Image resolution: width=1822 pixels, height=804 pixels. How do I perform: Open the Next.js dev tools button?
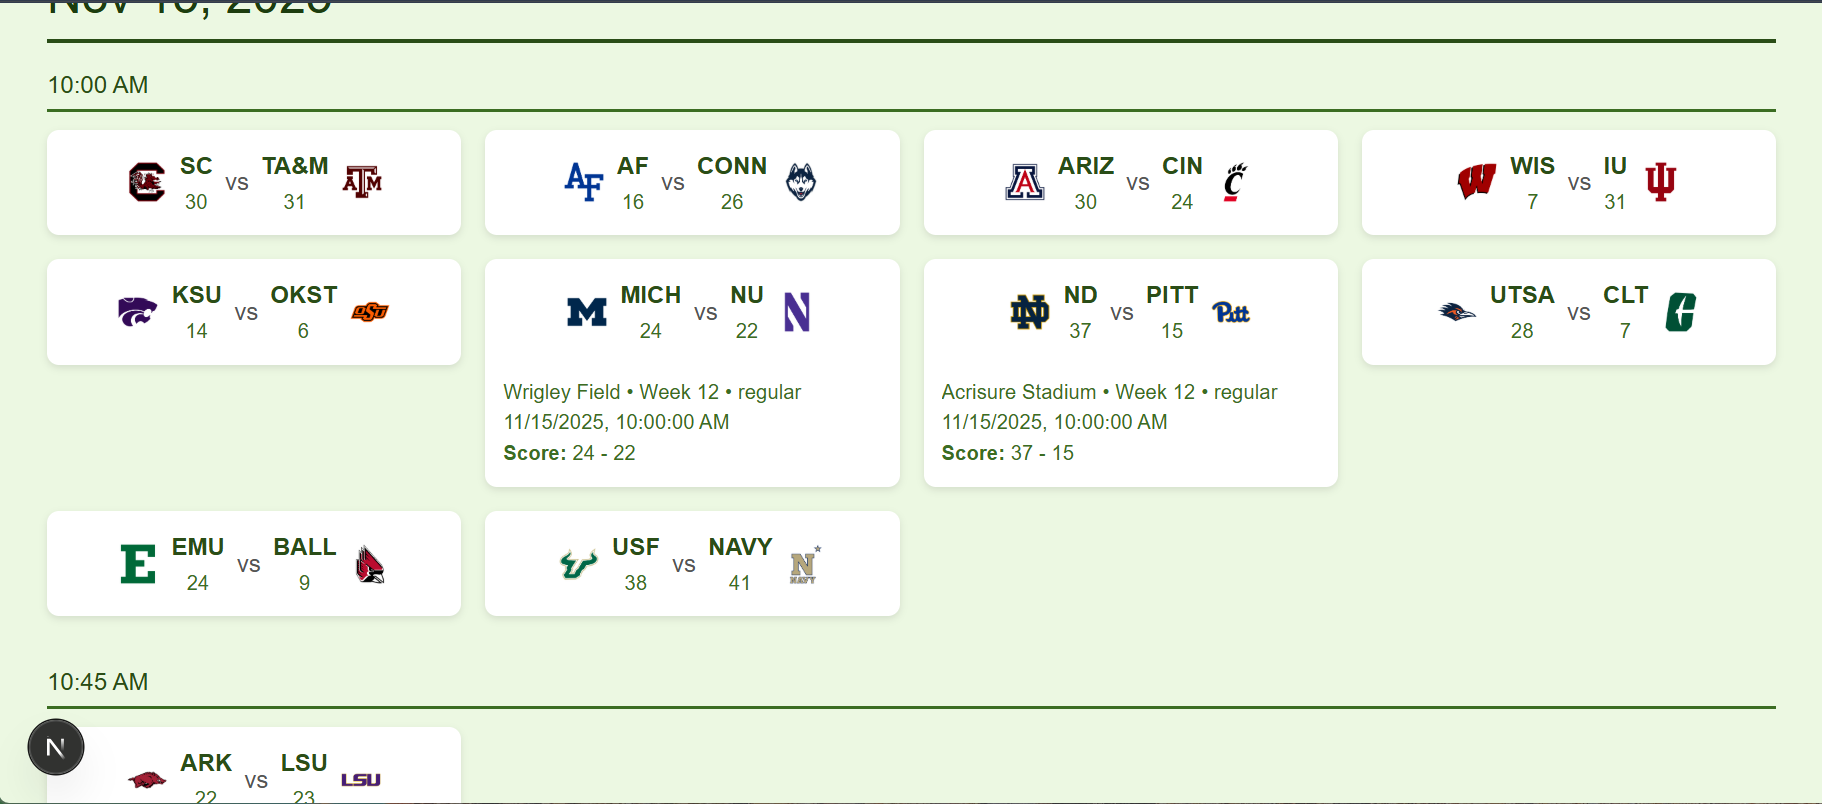tap(56, 747)
